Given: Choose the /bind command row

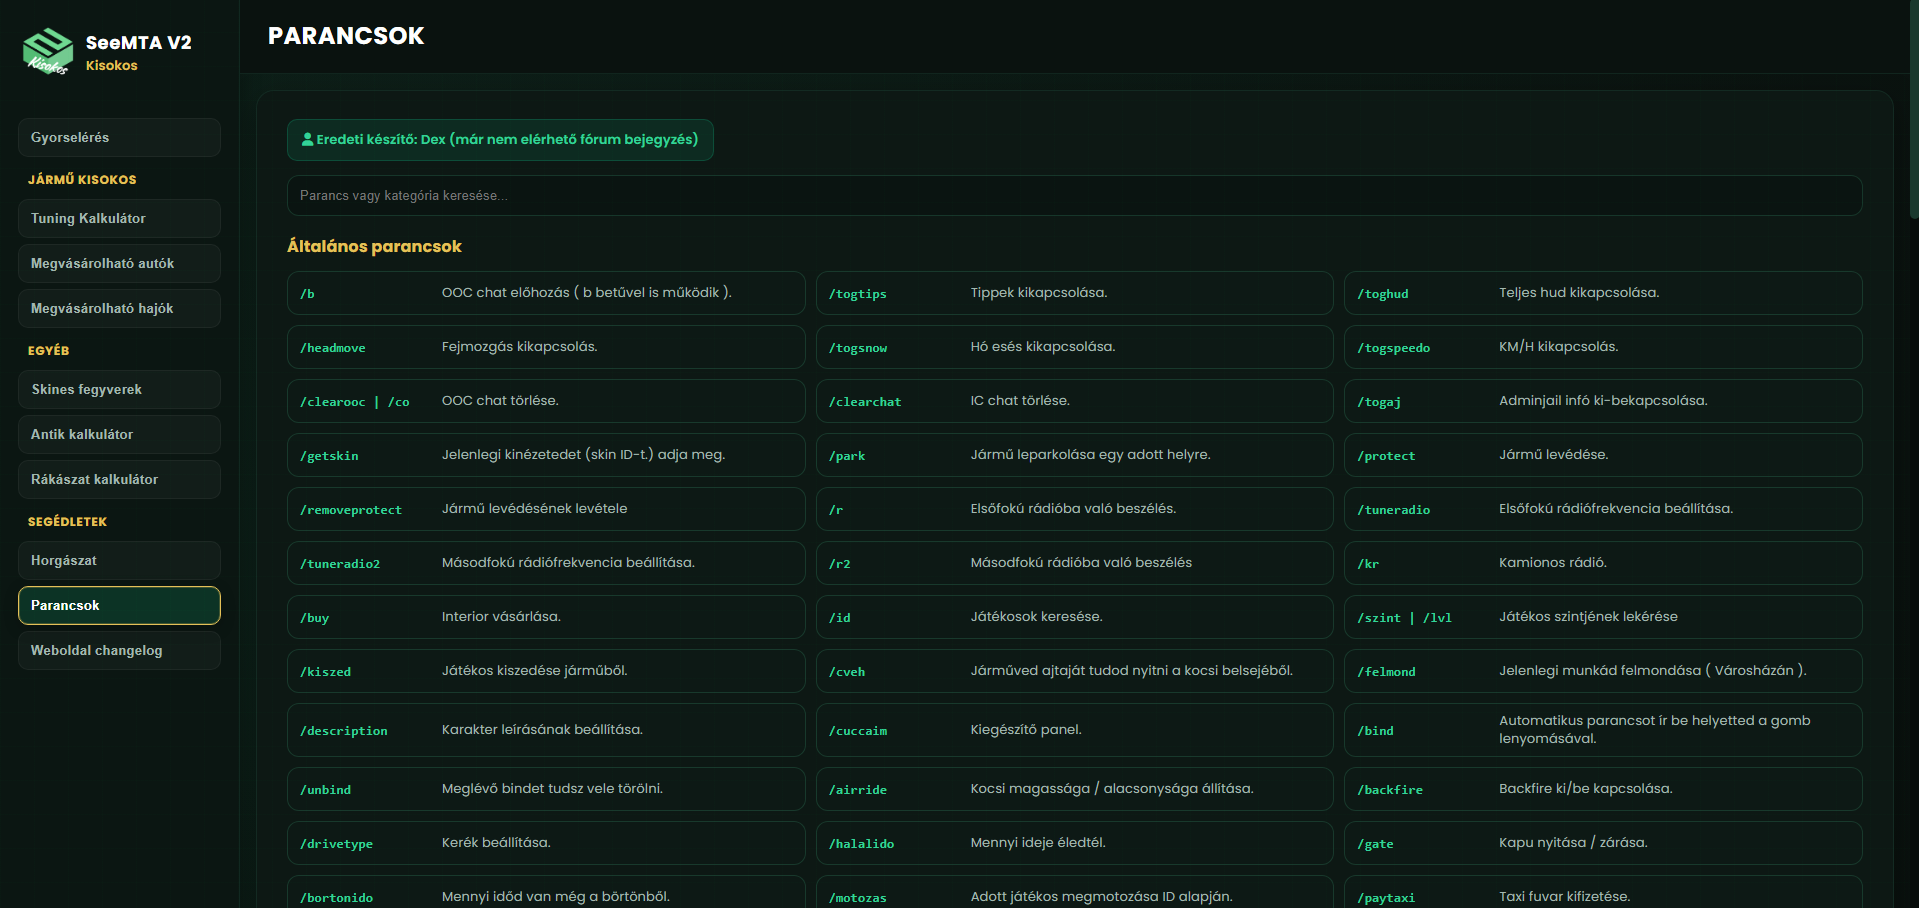Looking at the screenshot, I should (1603, 730).
